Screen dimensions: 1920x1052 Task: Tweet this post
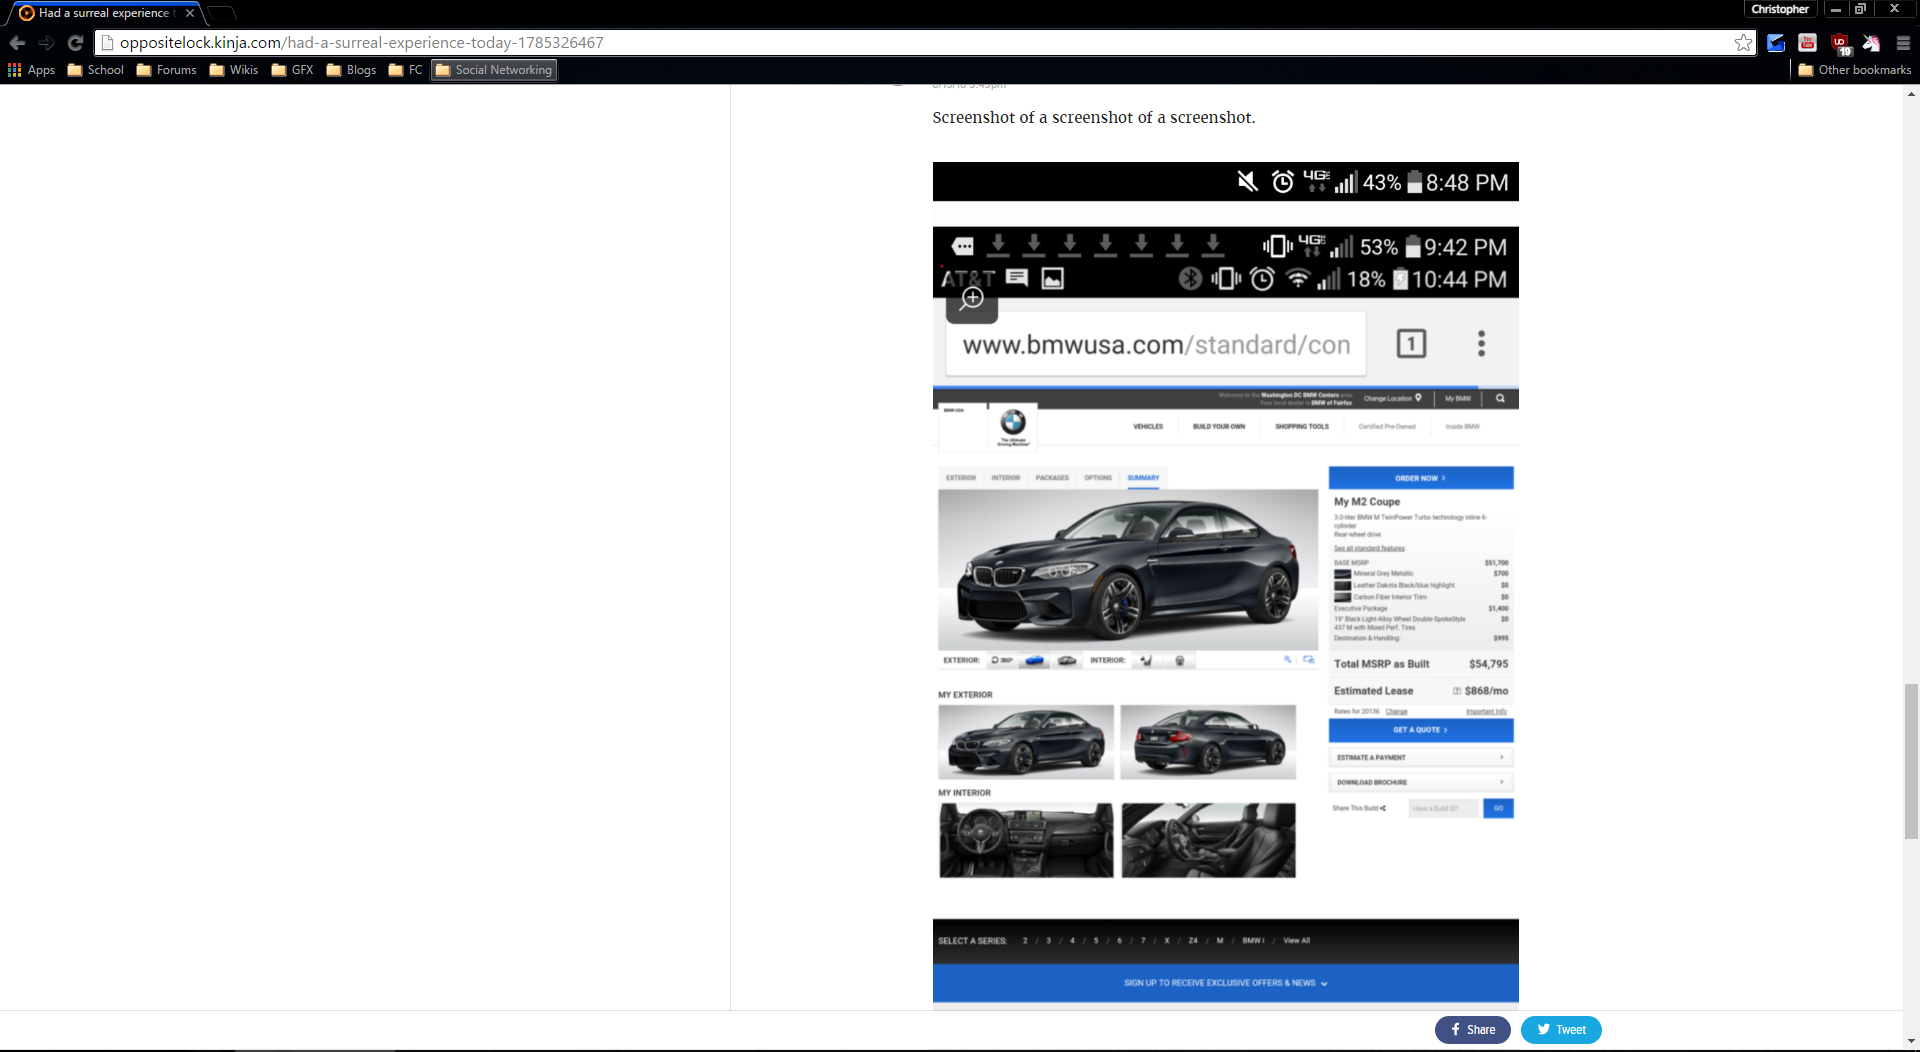point(1561,1029)
